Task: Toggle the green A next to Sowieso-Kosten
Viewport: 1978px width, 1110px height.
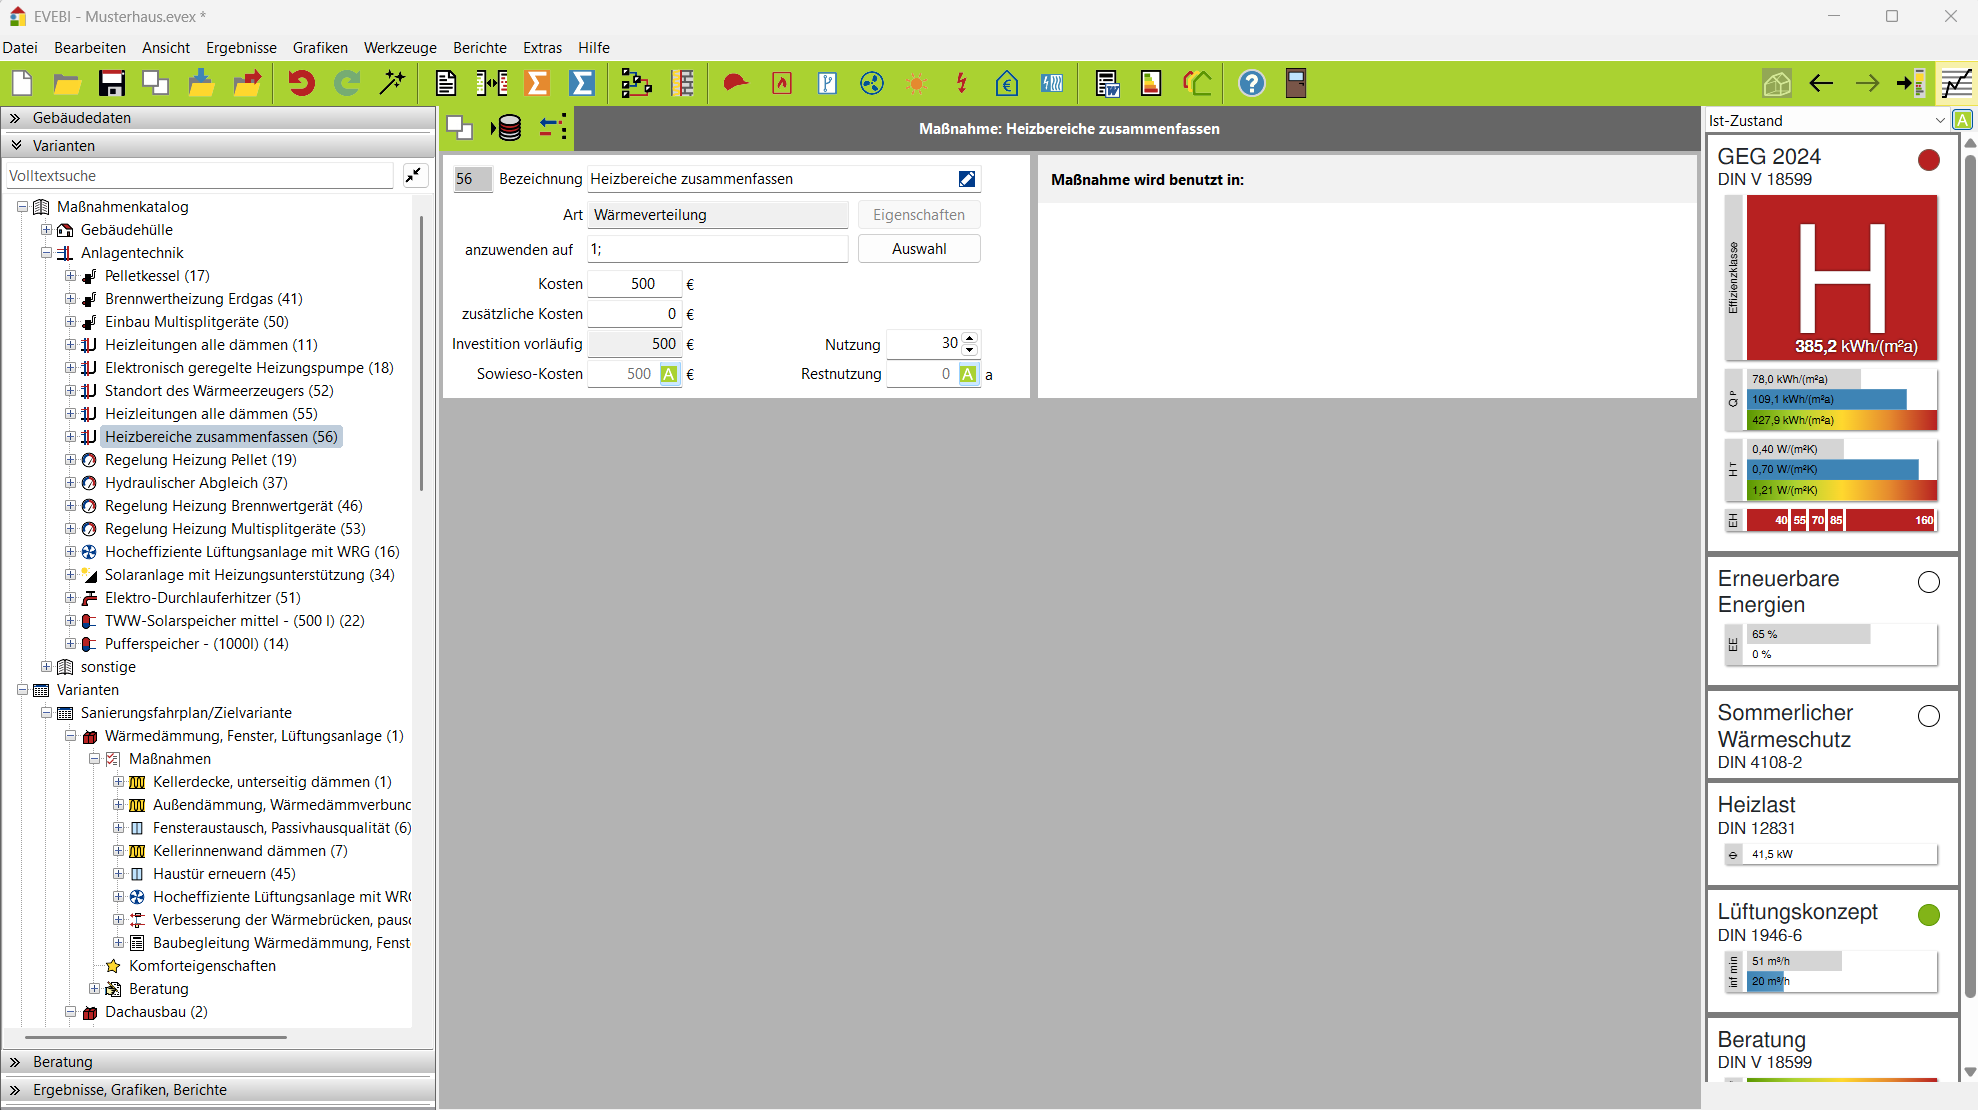Action: (669, 374)
